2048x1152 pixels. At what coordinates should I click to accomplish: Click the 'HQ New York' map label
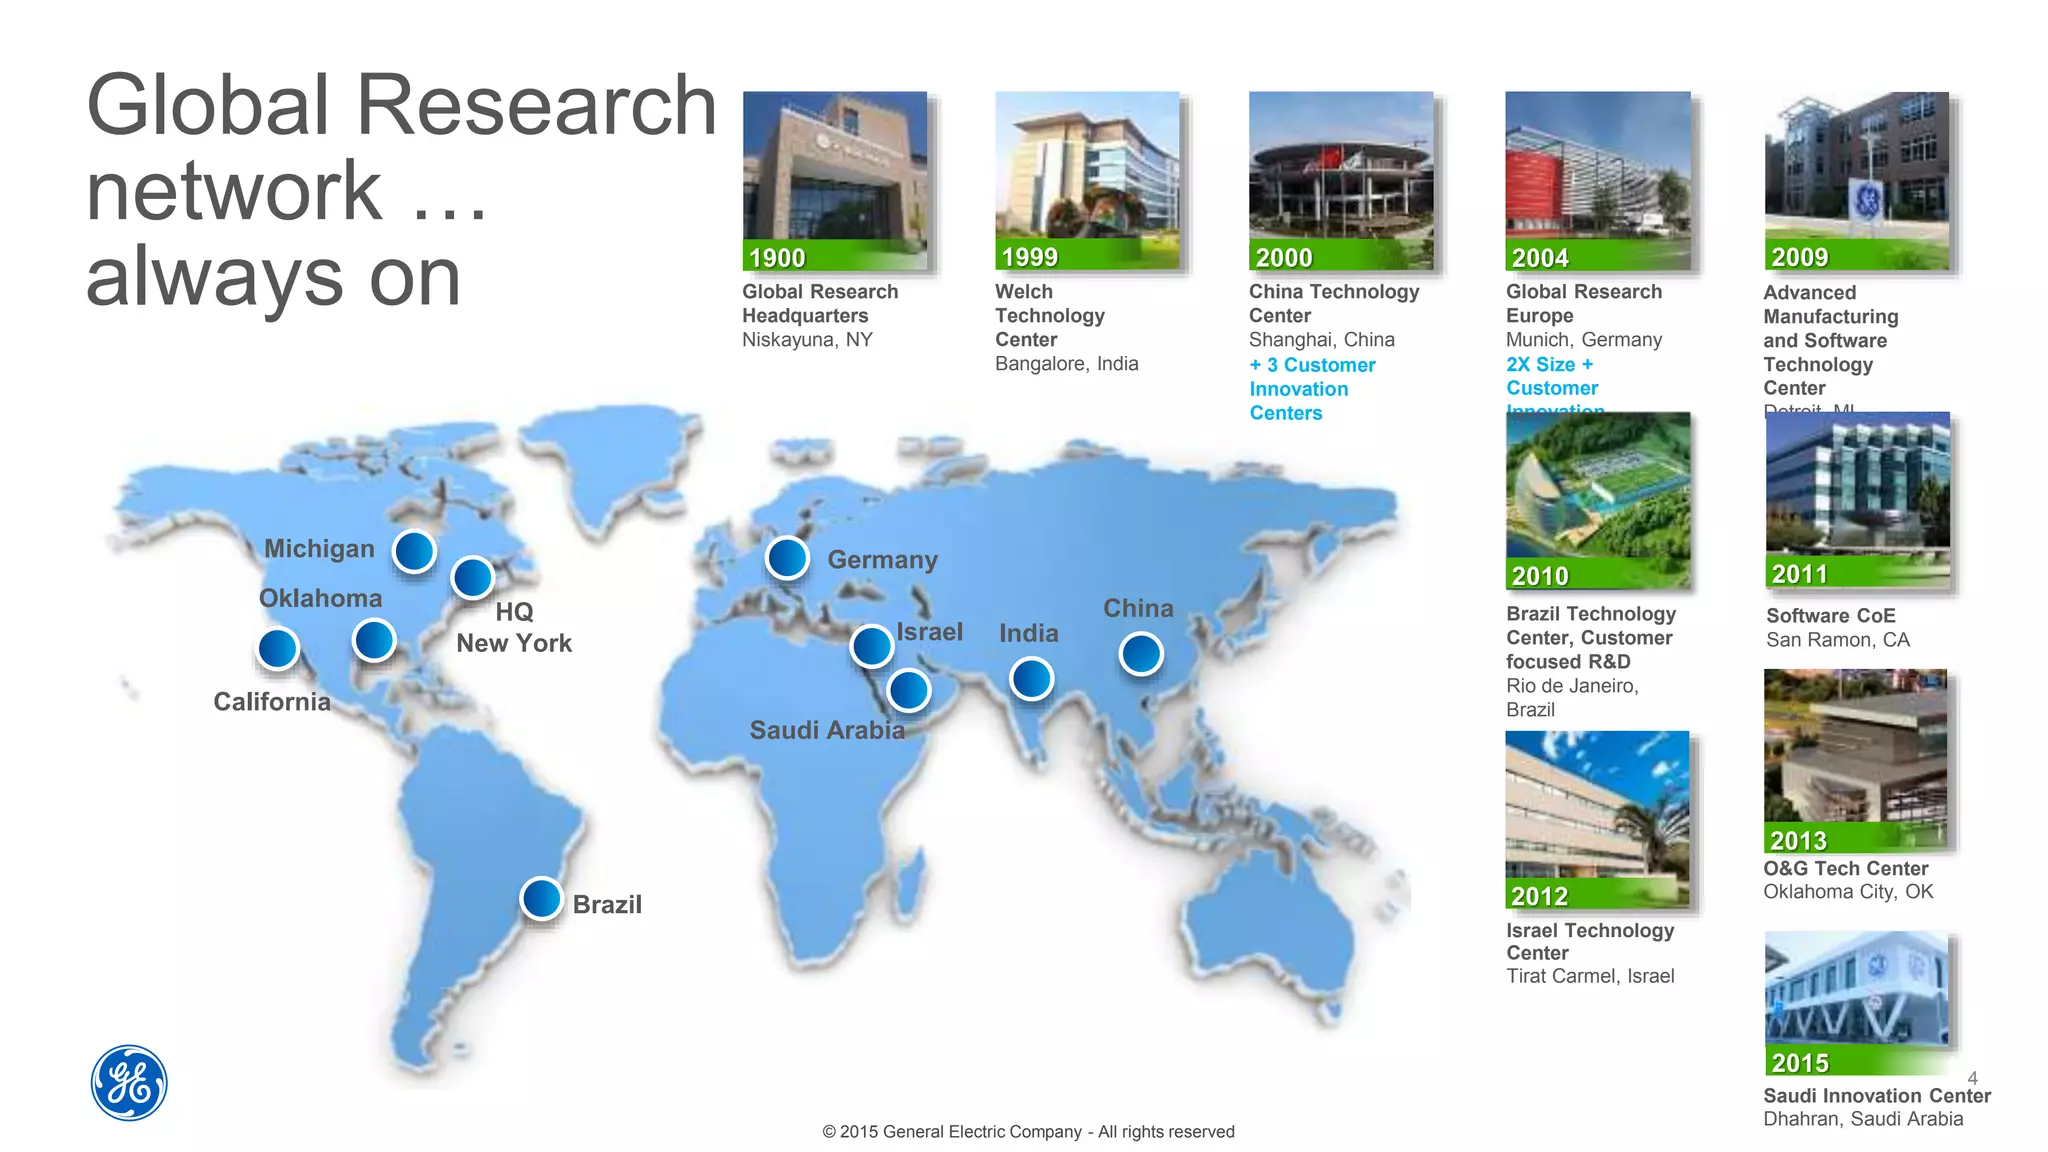tap(514, 627)
